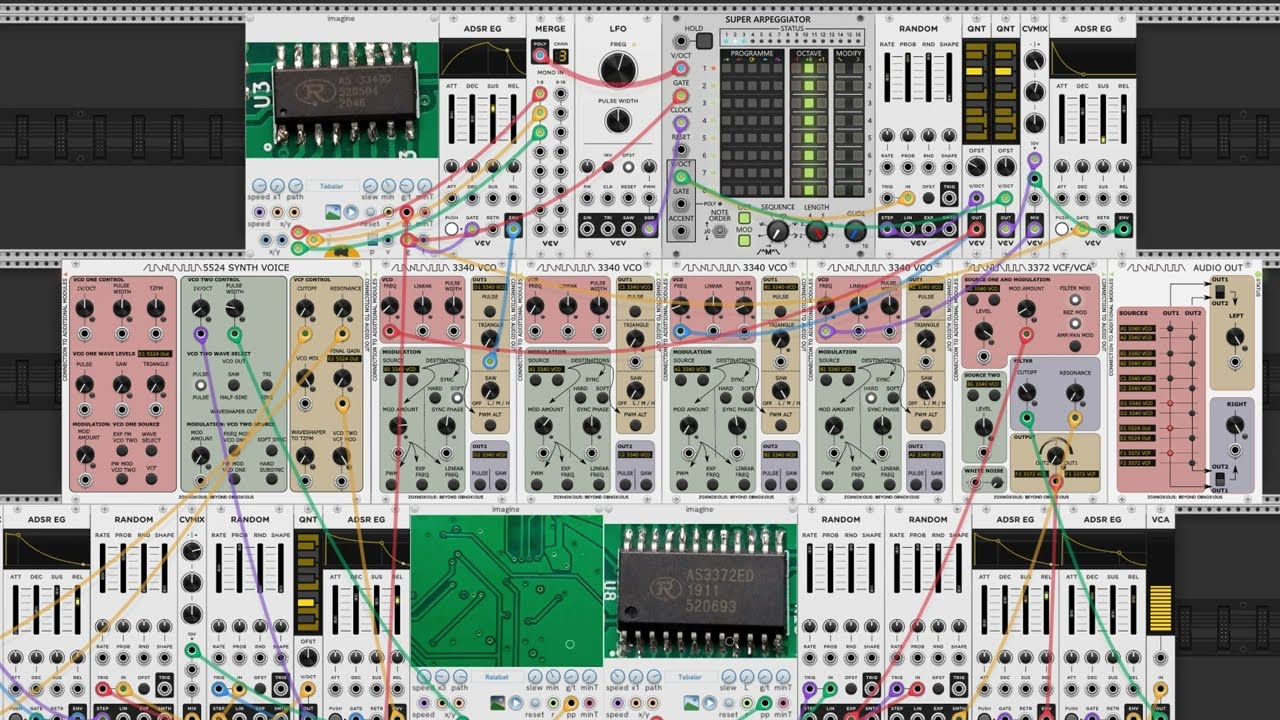Click the SUS slider on top-left ADSR EG

click(493, 120)
